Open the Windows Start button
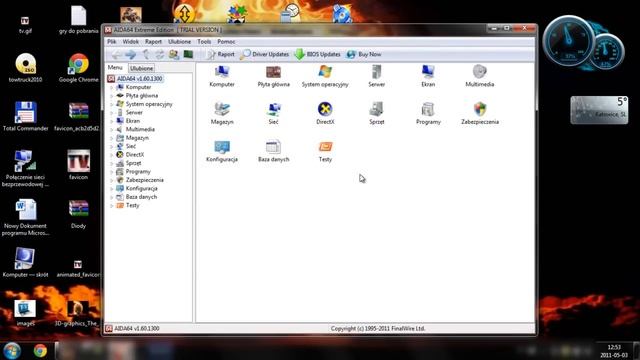The height and width of the screenshot is (360, 640). coord(11,350)
